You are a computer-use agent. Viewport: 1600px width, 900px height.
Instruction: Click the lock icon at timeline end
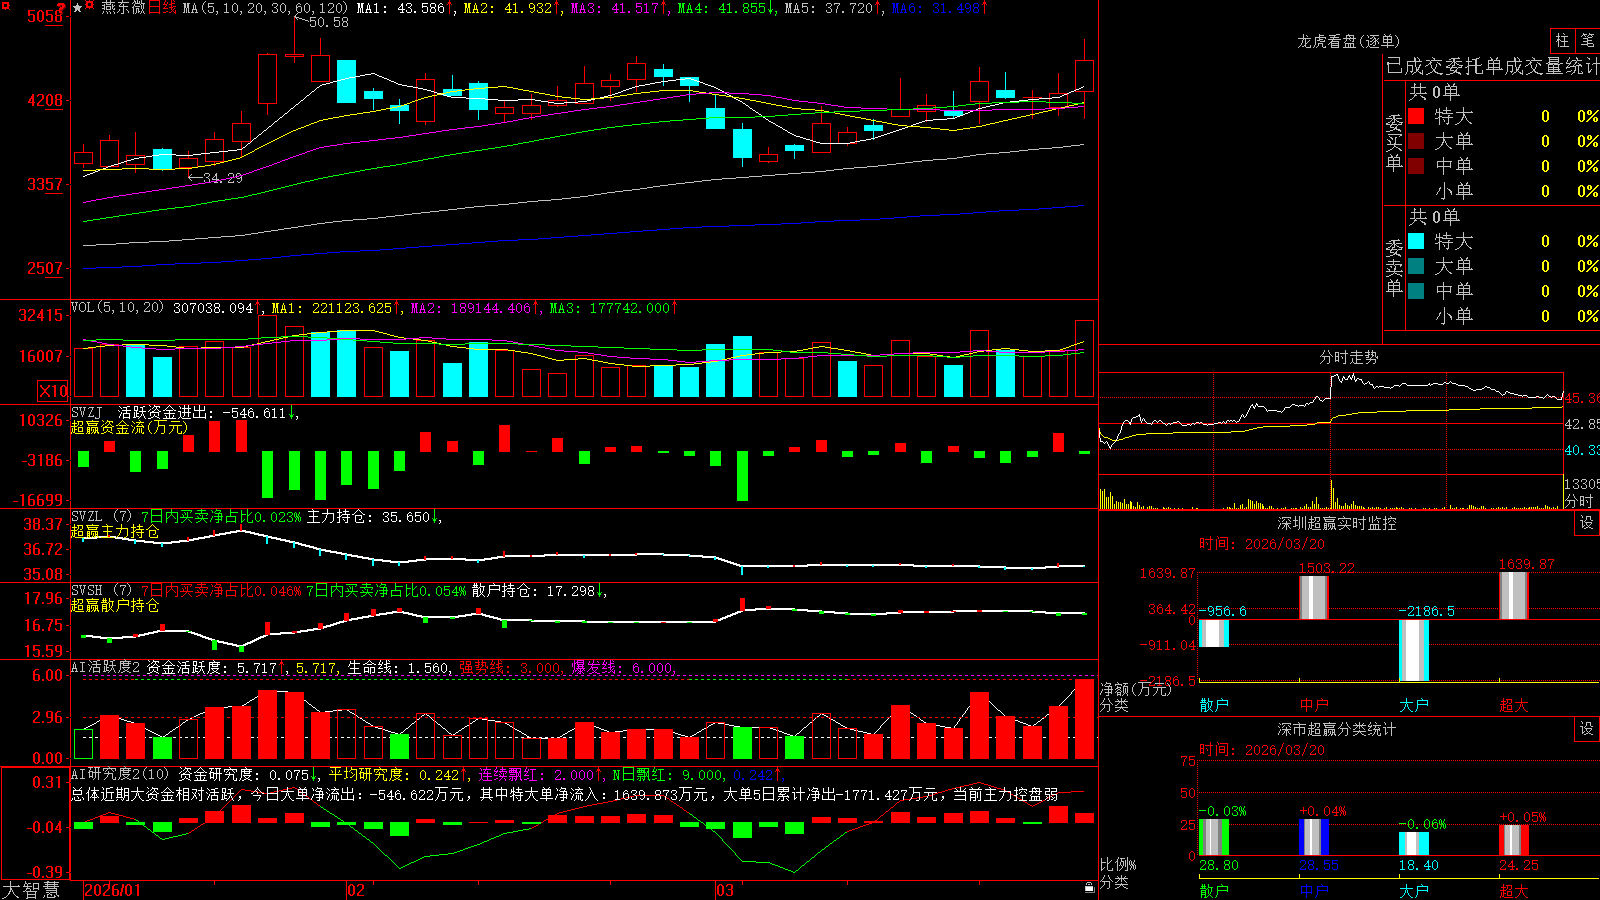1090,887
